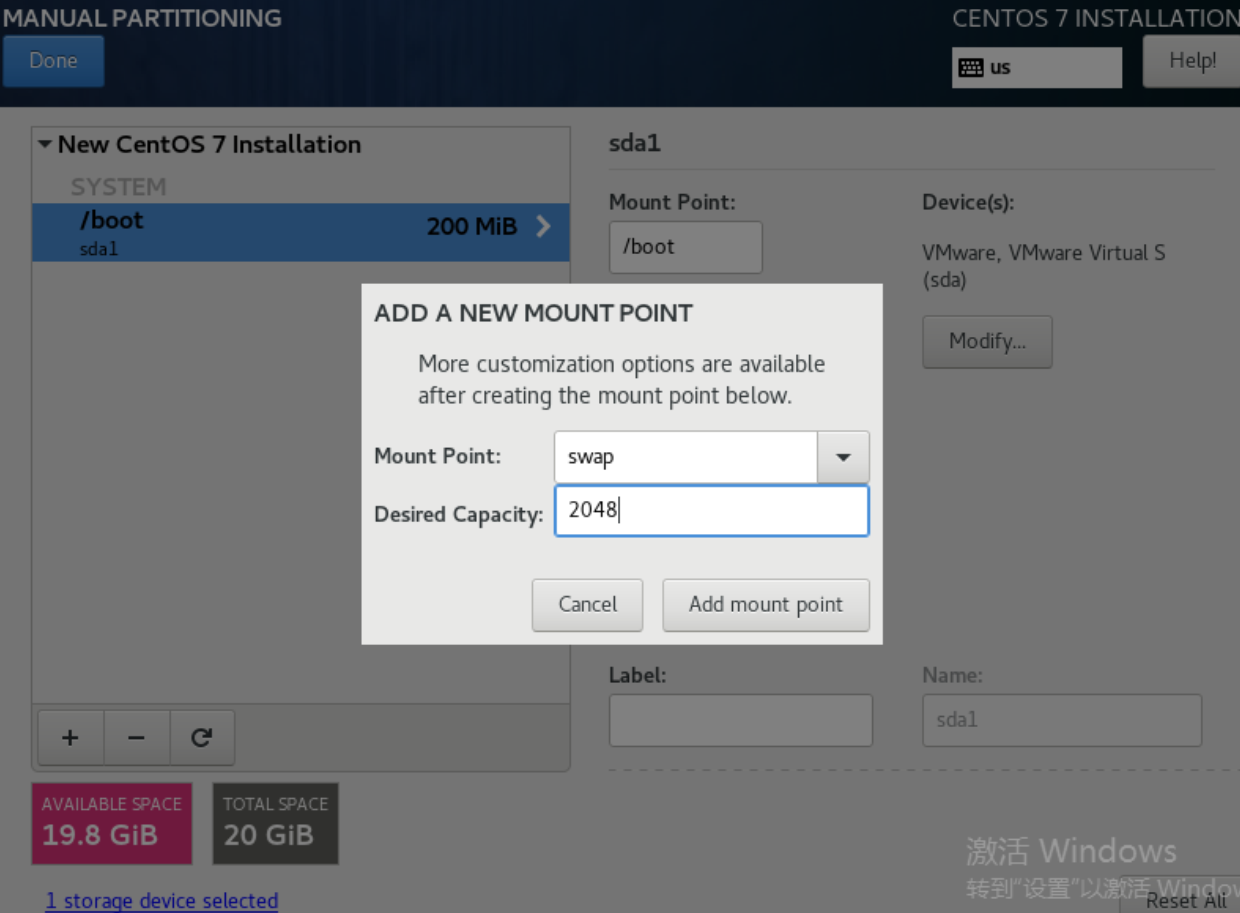Screen dimensions: 1240x913
Task: Click the minus icon to remove partition
Action: 137,738
